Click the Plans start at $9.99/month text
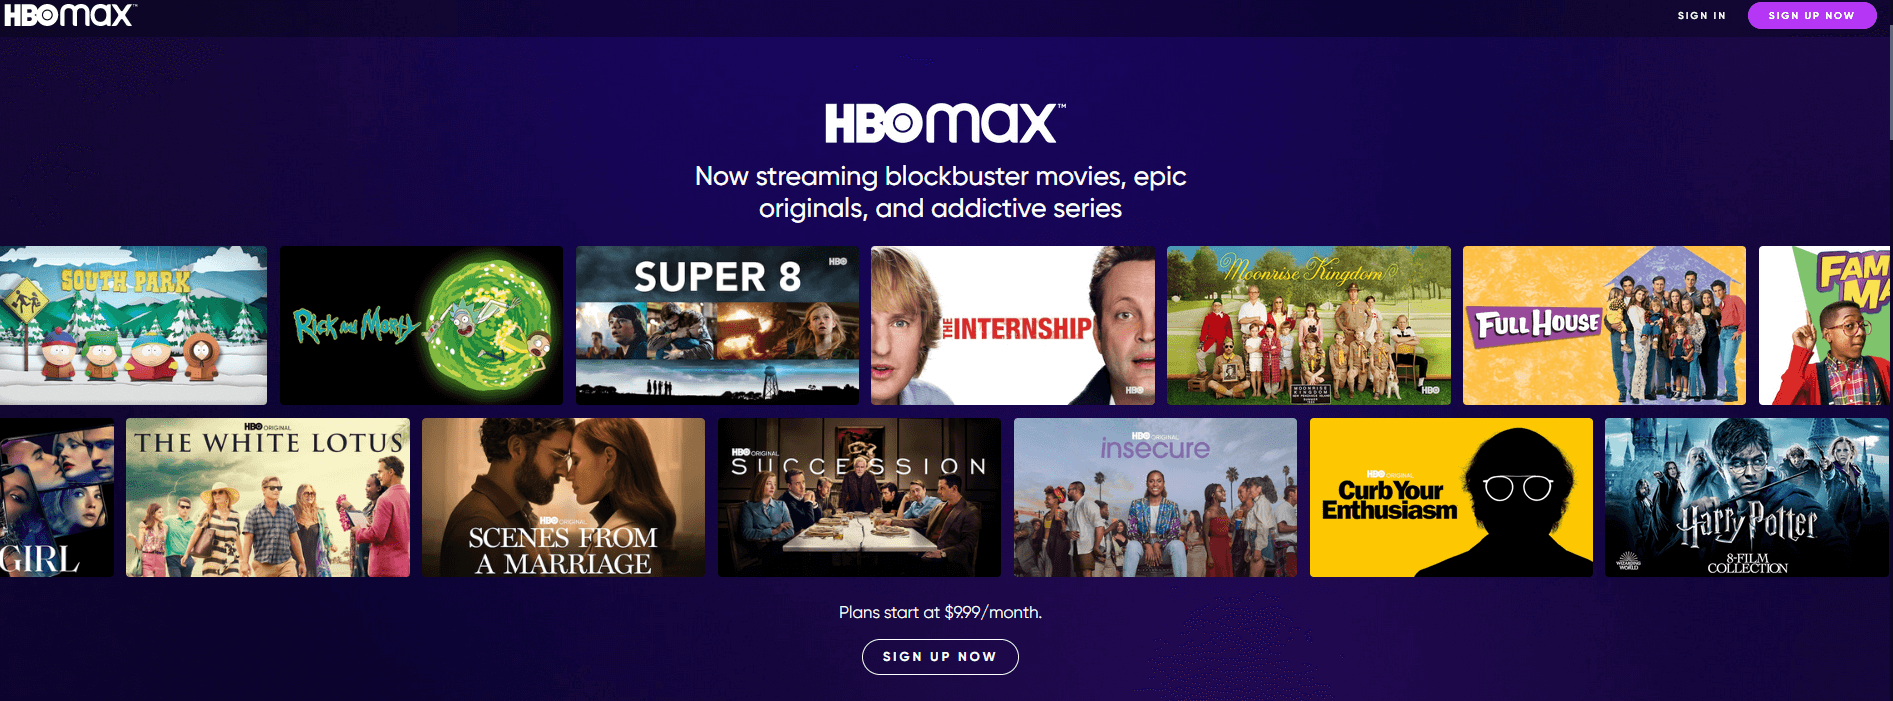This screenshot has height=701, width=1893. click(x=940, y=612)
